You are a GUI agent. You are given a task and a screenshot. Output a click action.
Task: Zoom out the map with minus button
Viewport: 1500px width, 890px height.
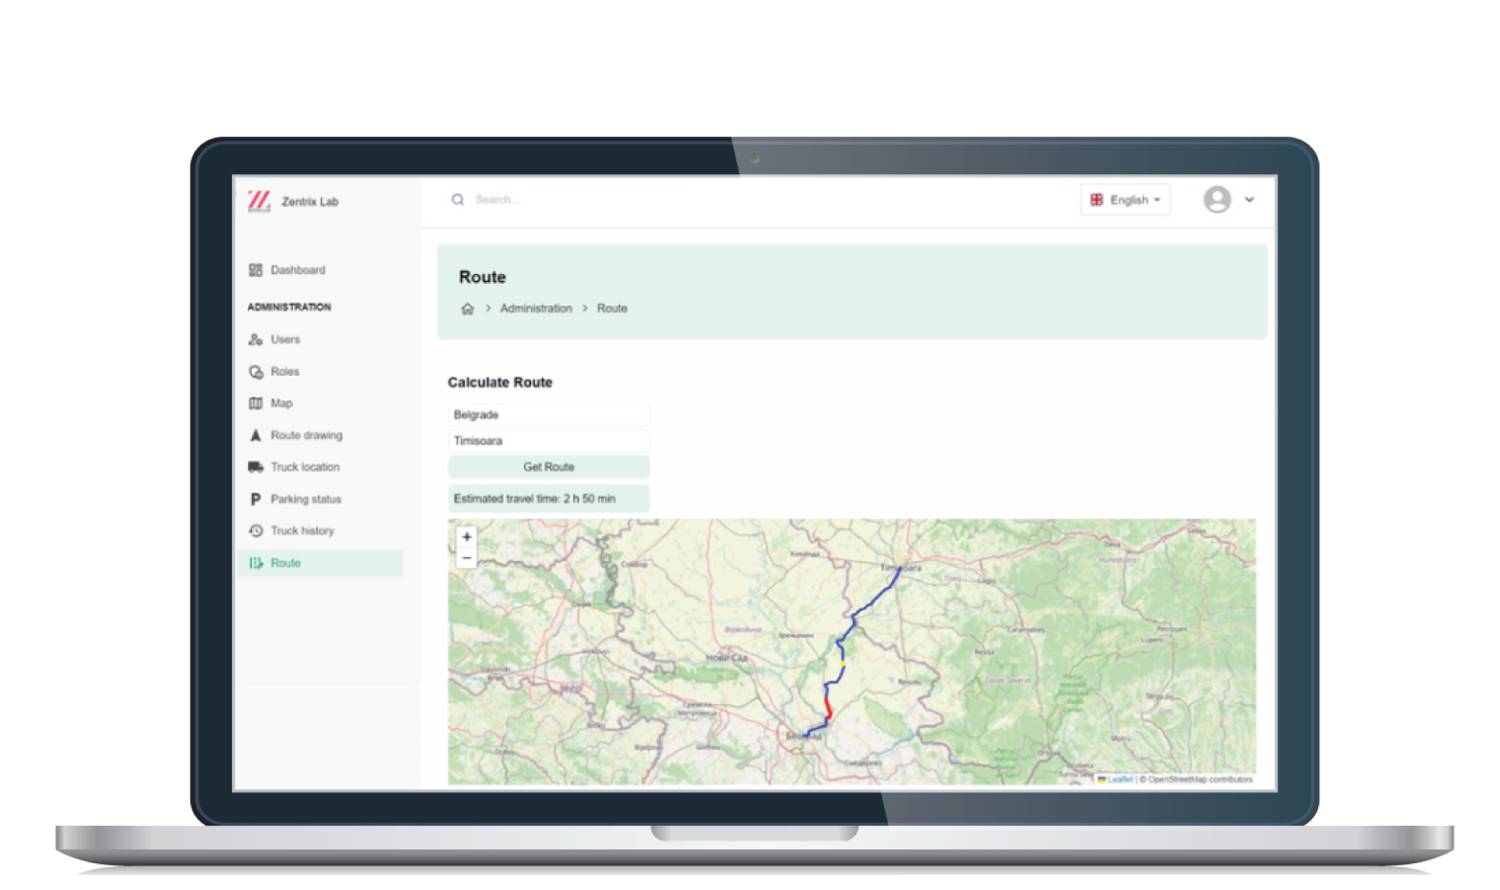point(466,558)
